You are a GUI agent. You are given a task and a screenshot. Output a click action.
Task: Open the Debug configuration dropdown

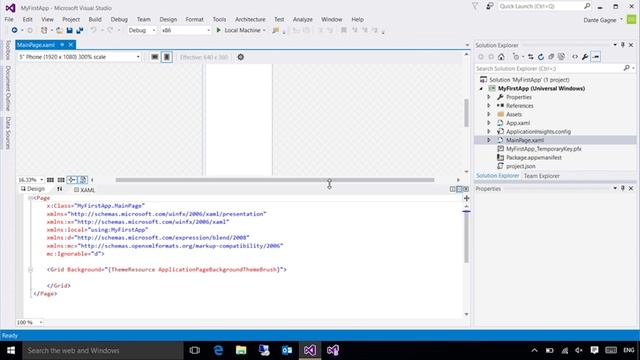click(x=153, y=31)
